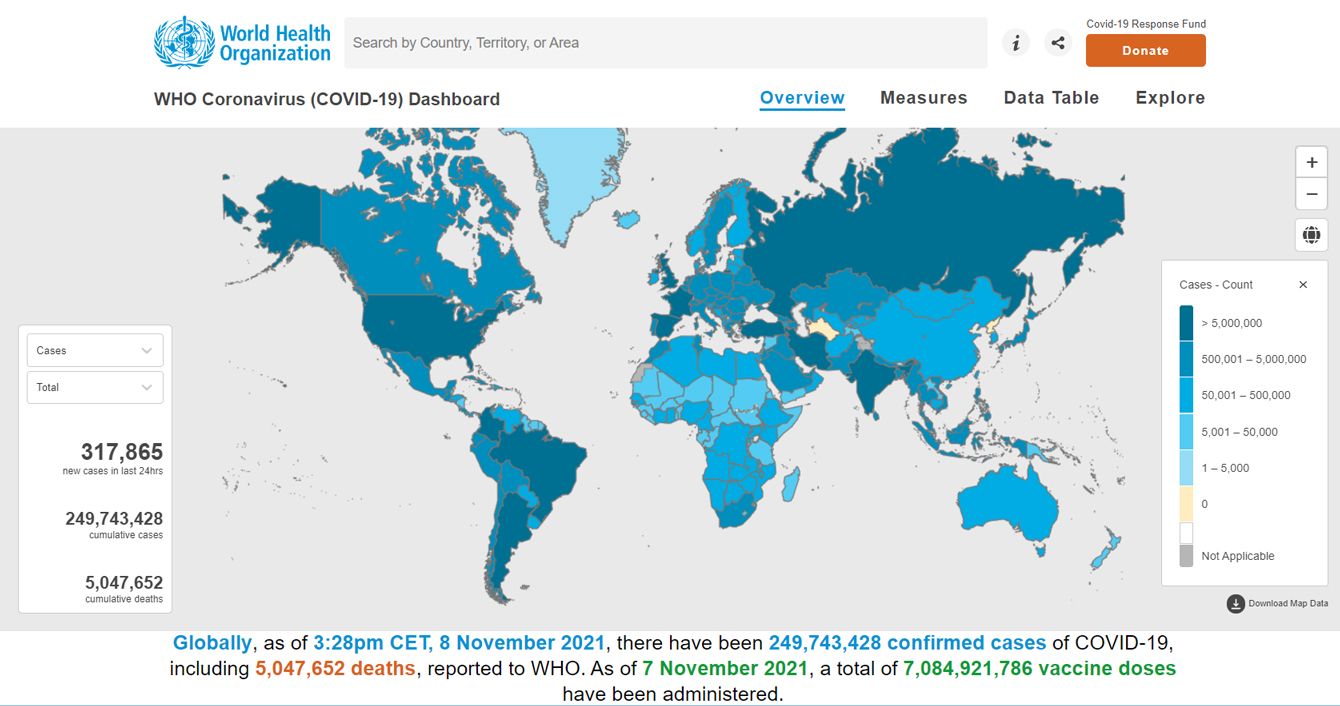Screen dimensions: 1340x706
Task: Click the Globally link in summary text
Action: pyautogui.click(x=212, y=643)
